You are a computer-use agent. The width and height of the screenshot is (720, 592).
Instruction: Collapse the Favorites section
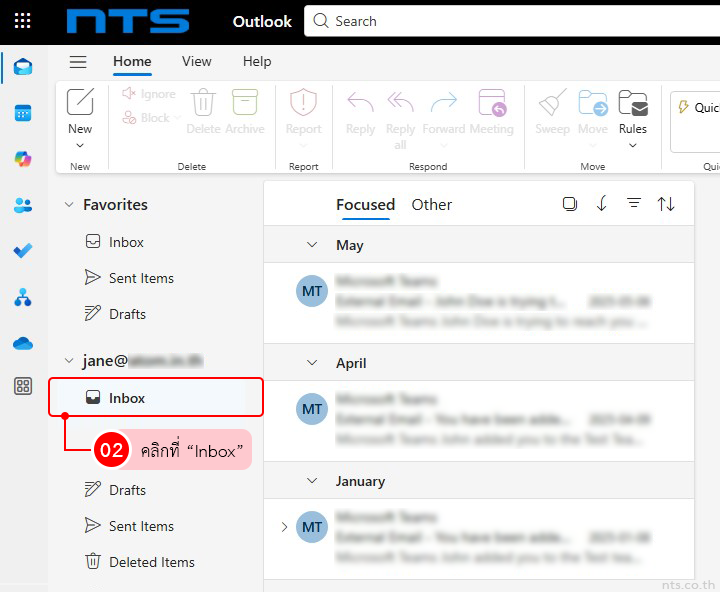69,204
